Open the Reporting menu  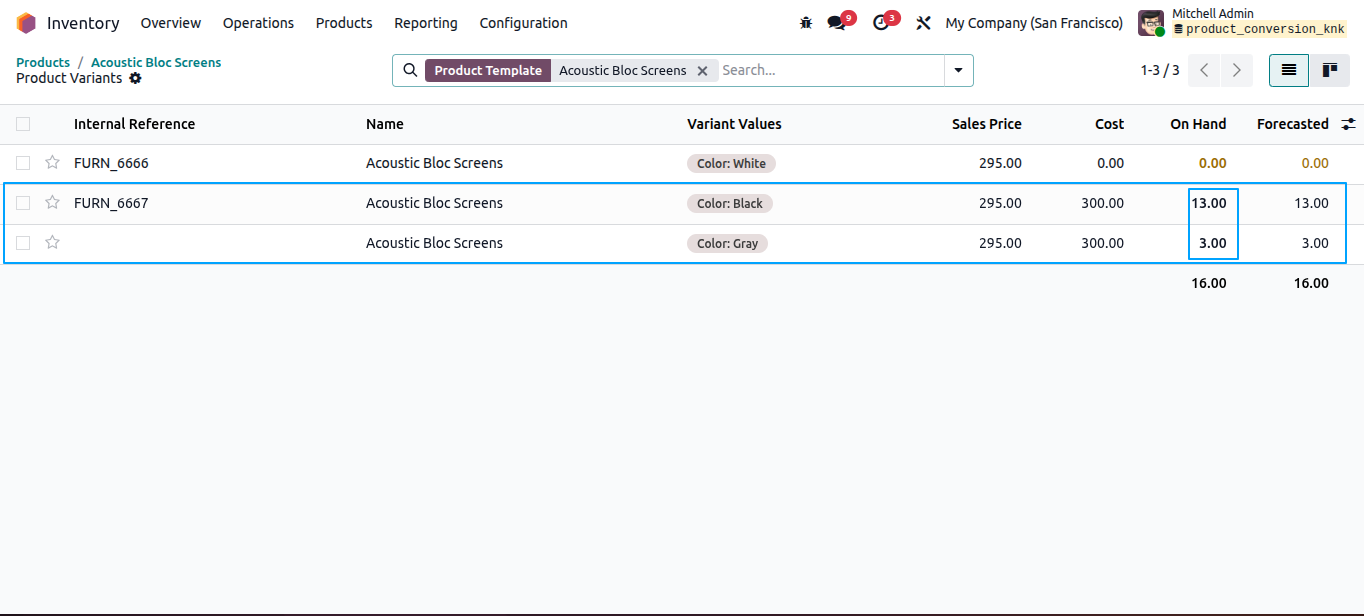[426, 23]
